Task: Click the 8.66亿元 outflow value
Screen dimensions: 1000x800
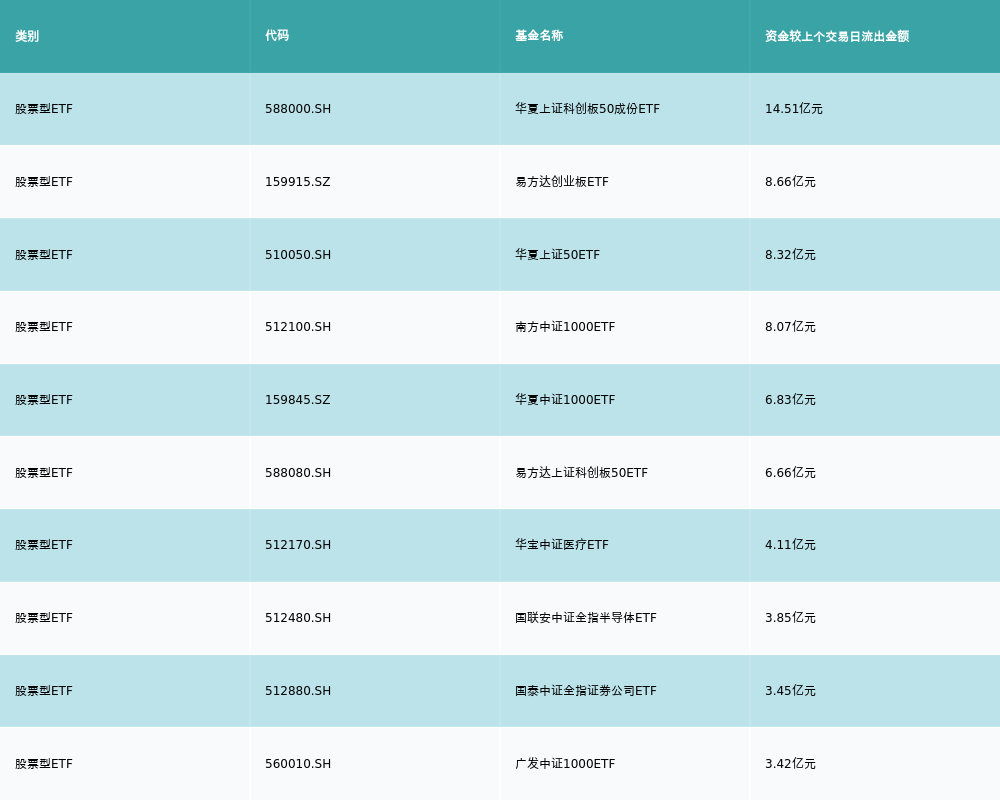Action: (790, 182)
